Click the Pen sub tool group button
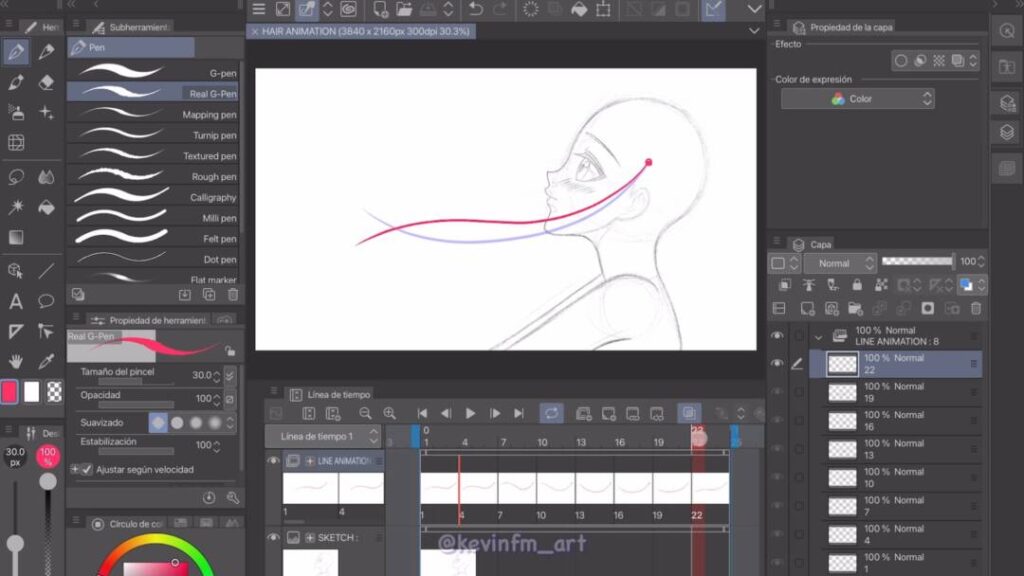The width and height of the screenshot is (1024, 576). pos(131,47)
